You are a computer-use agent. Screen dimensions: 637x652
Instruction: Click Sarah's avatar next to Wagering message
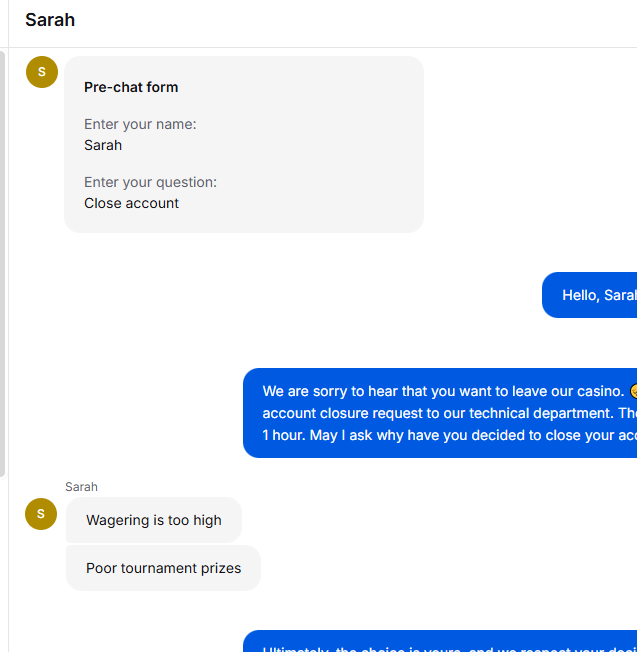[x=41, y=514]
